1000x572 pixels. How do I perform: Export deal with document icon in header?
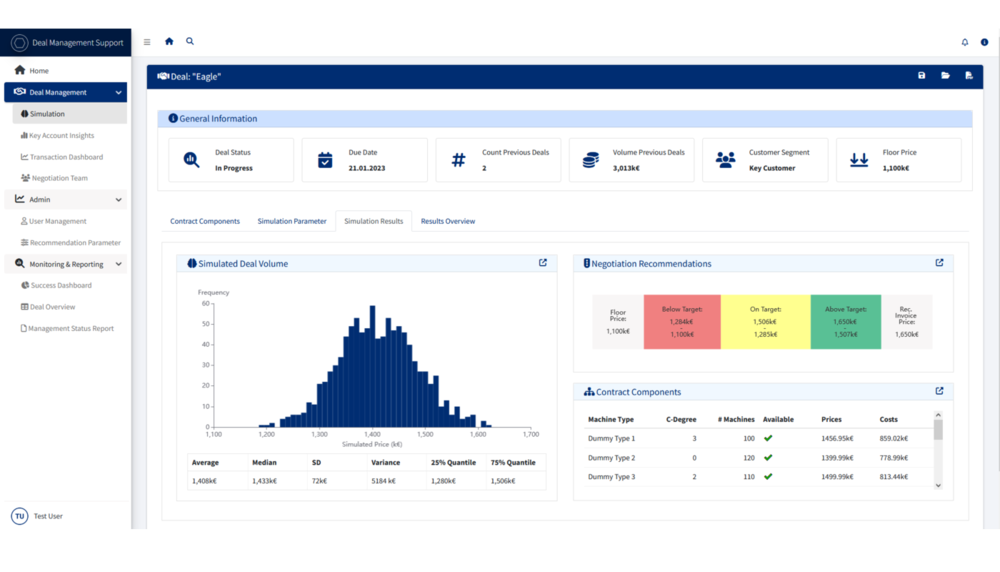(969, 76)
